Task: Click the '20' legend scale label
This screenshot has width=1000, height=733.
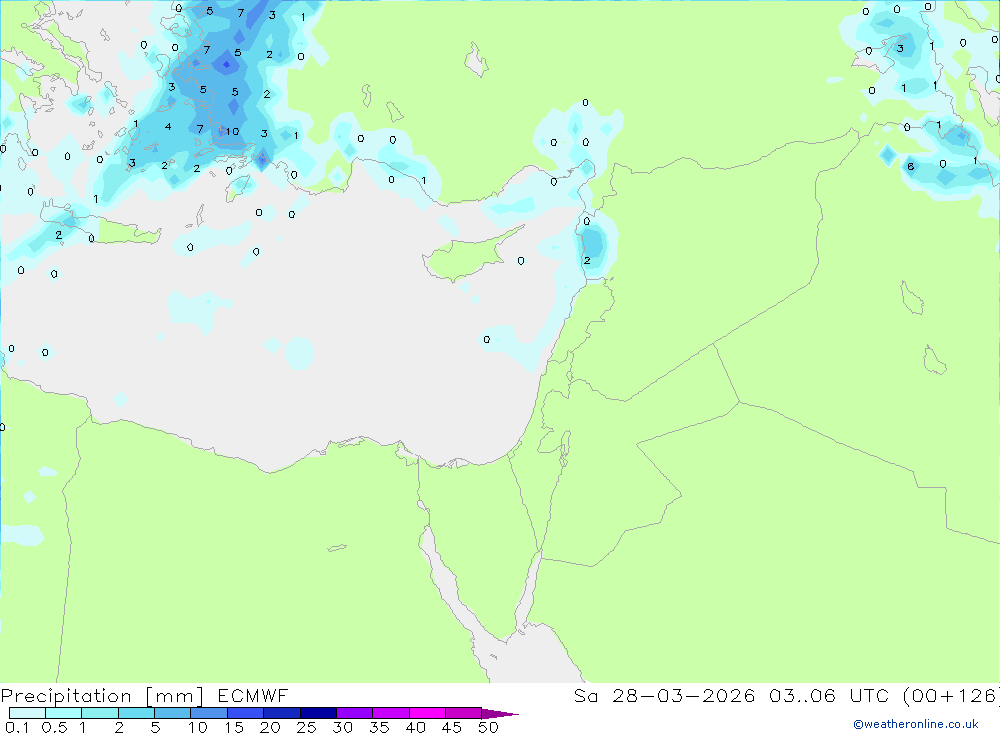Action: click(270, 727)
